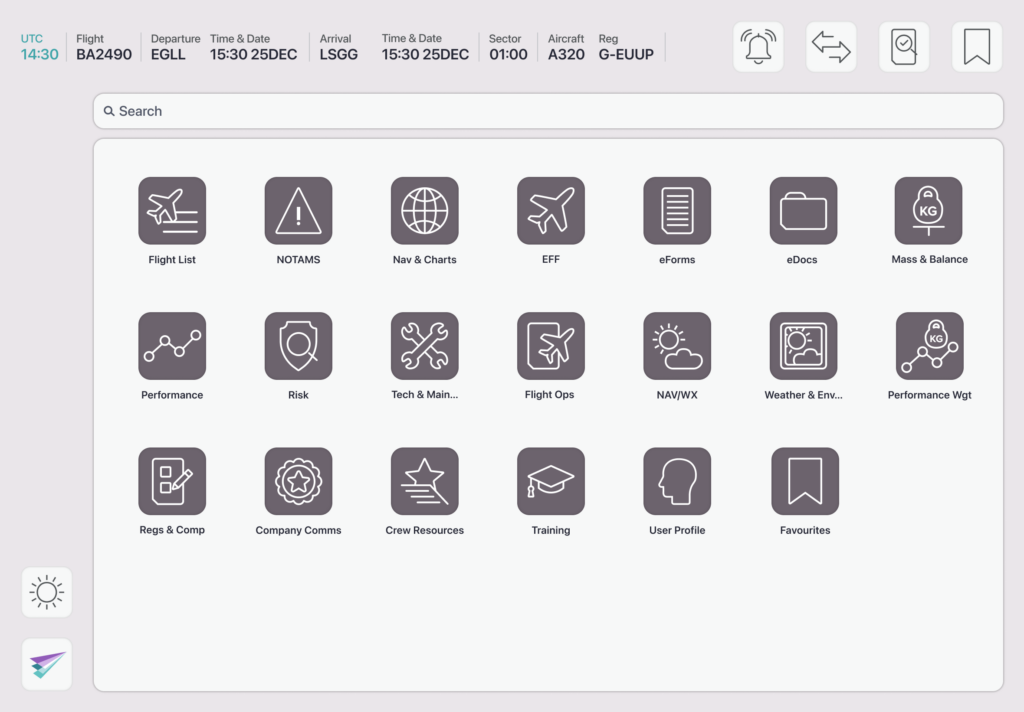Open the EFF airplane icon
Image resolution: width=1024 pixels, height=712 pixels.
pyautogui.click(x=550, y=211)
